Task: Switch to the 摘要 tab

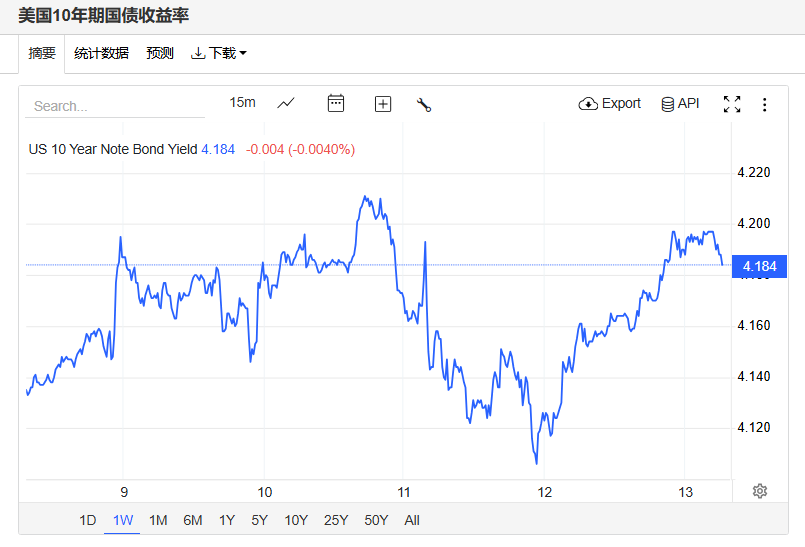Action: tap(42, 53)
